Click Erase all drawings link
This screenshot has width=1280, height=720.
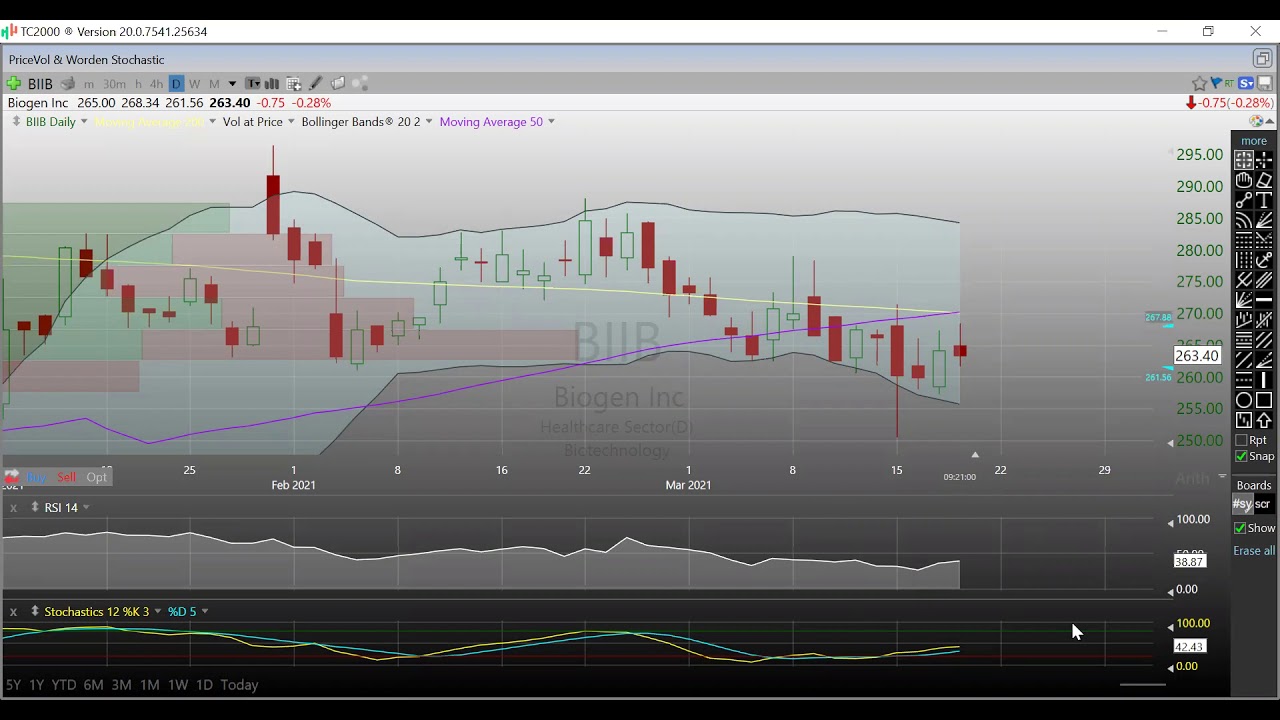[1254, 551]
